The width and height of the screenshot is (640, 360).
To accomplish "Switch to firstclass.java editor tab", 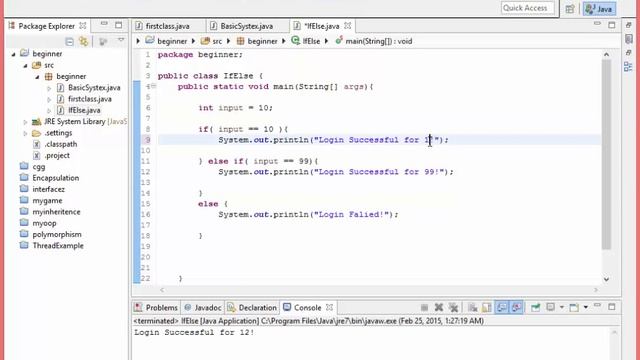I will tap(168, 26).
